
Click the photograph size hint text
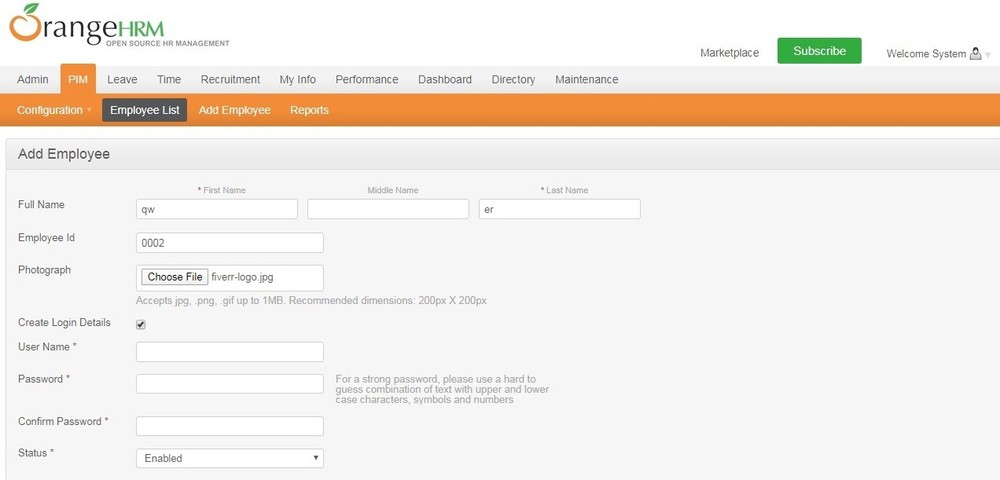pos(311,300)
